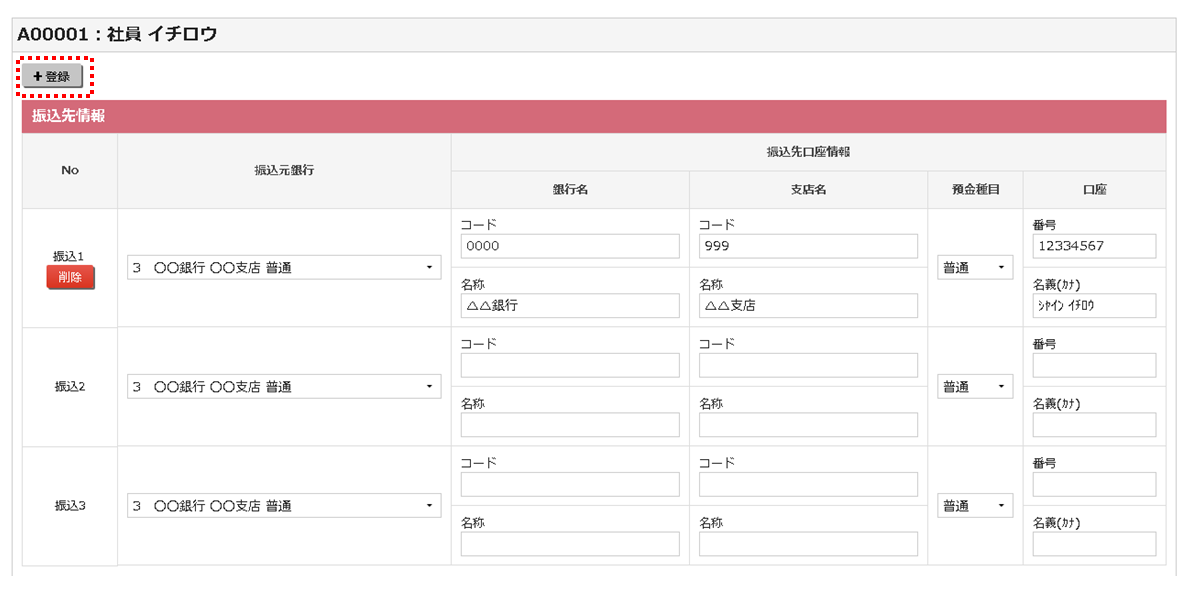Screen dimensions: 1185x603
Task: Select the bank name field showing △△銀行
Action: pyautogui.click(x=570, y=305)
